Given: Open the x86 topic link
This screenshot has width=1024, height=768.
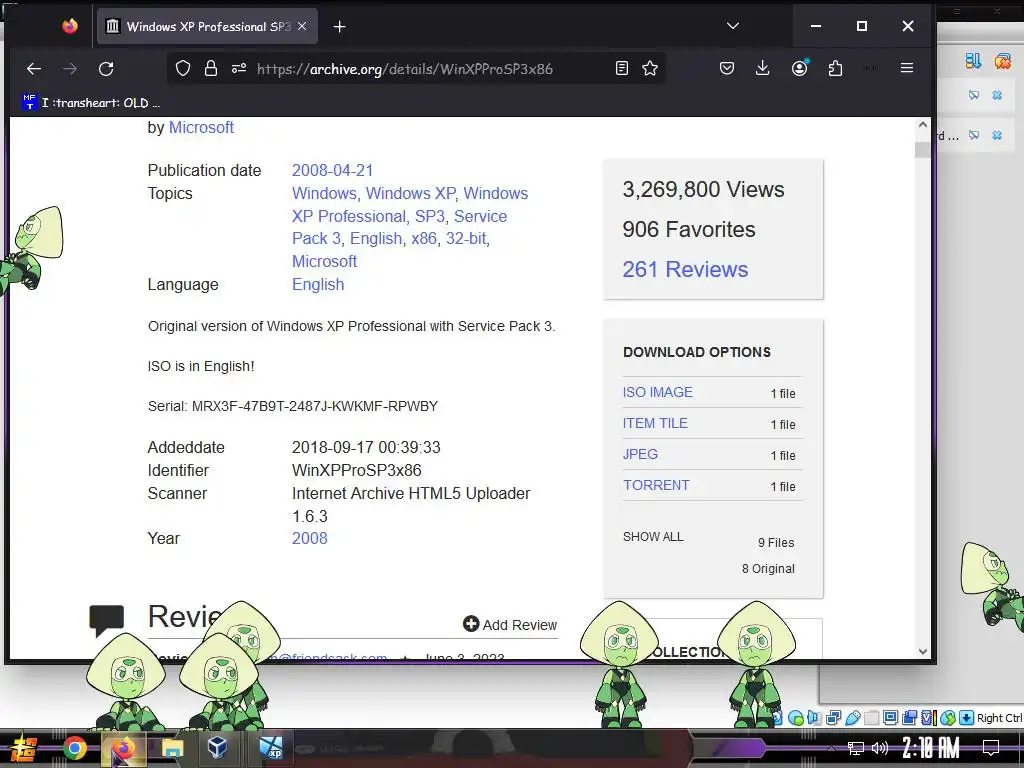Looking at the screenshot, I should (424, 238).
